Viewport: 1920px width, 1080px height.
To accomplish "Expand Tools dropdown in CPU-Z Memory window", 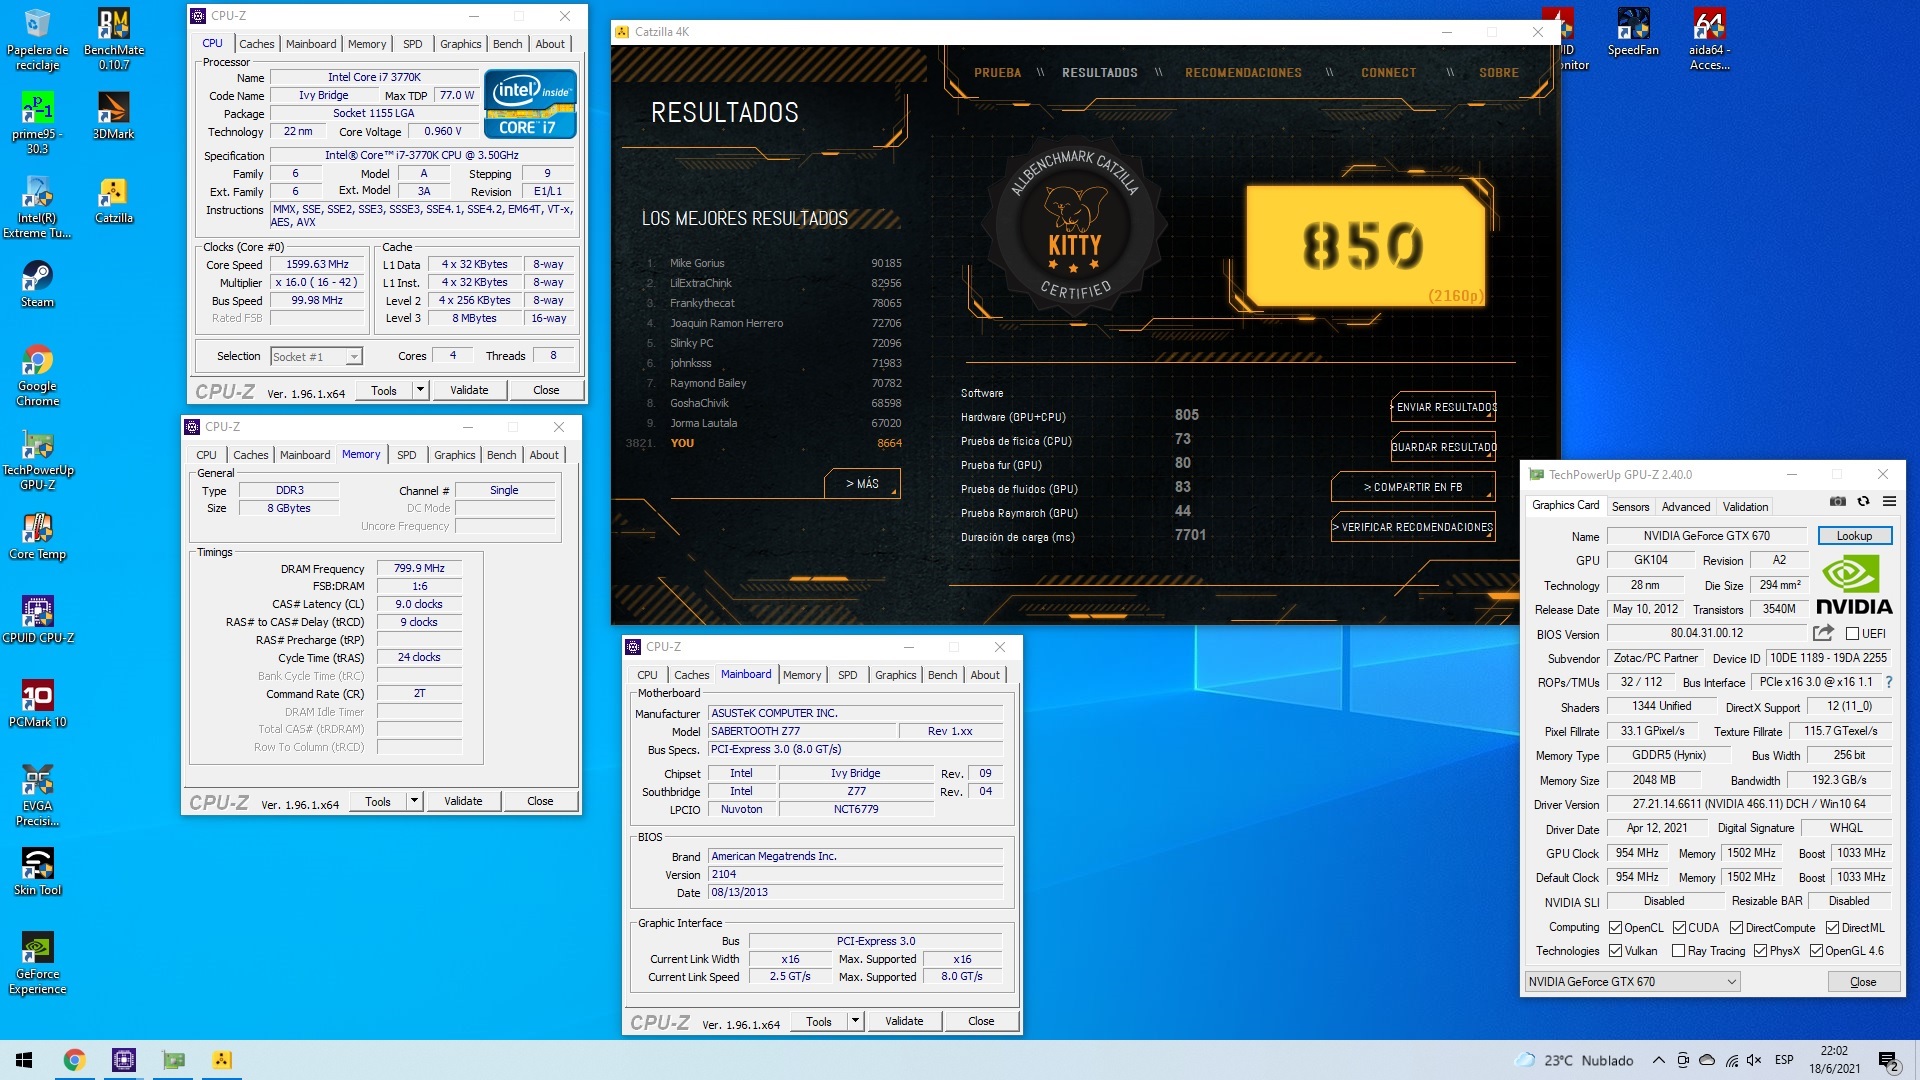I will [x=414, y=801].
